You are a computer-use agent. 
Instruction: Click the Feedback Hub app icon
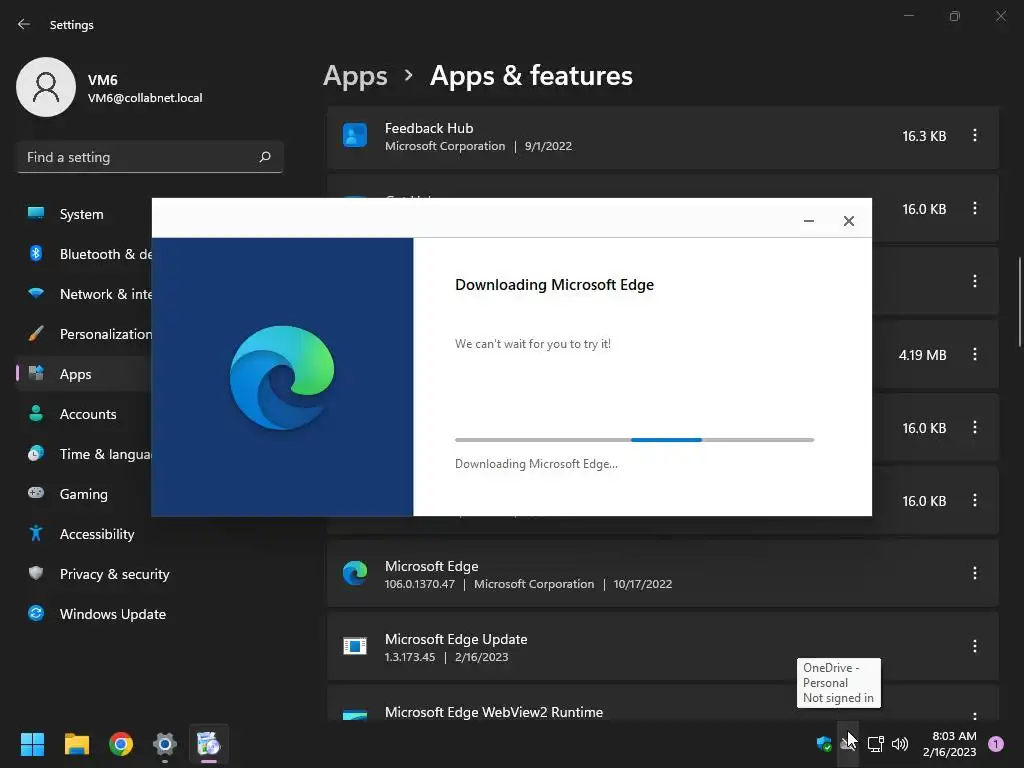pyautogui.click(x=355, y=135)
